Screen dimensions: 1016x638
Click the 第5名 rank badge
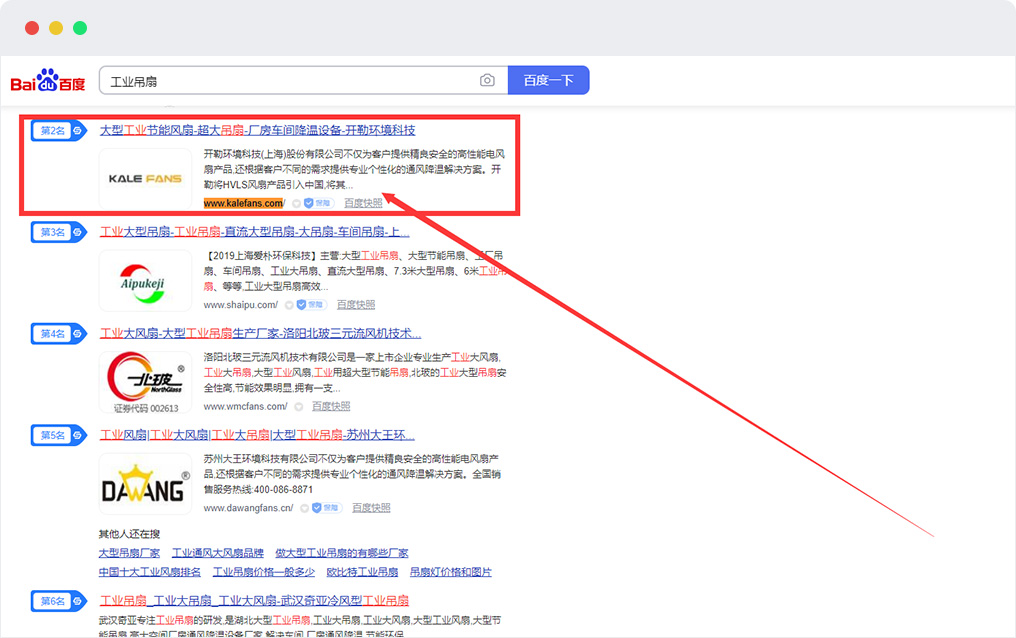(x=59, y=435)
